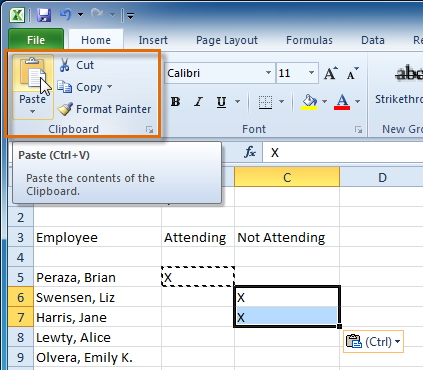The height and width of the screenshot is (370, 423).
Task: Undo the last action
Action: pos(65,15)
